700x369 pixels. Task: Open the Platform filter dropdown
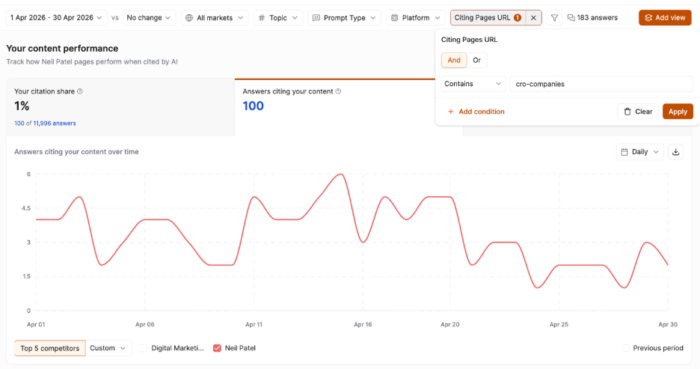click(x=416, y=18)
